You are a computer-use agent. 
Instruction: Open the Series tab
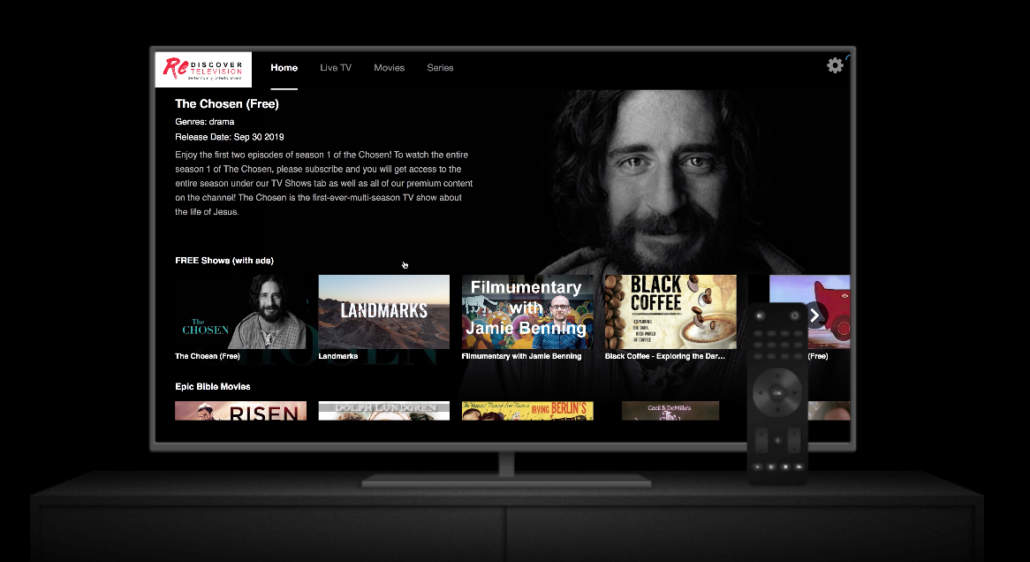[440, 68]
